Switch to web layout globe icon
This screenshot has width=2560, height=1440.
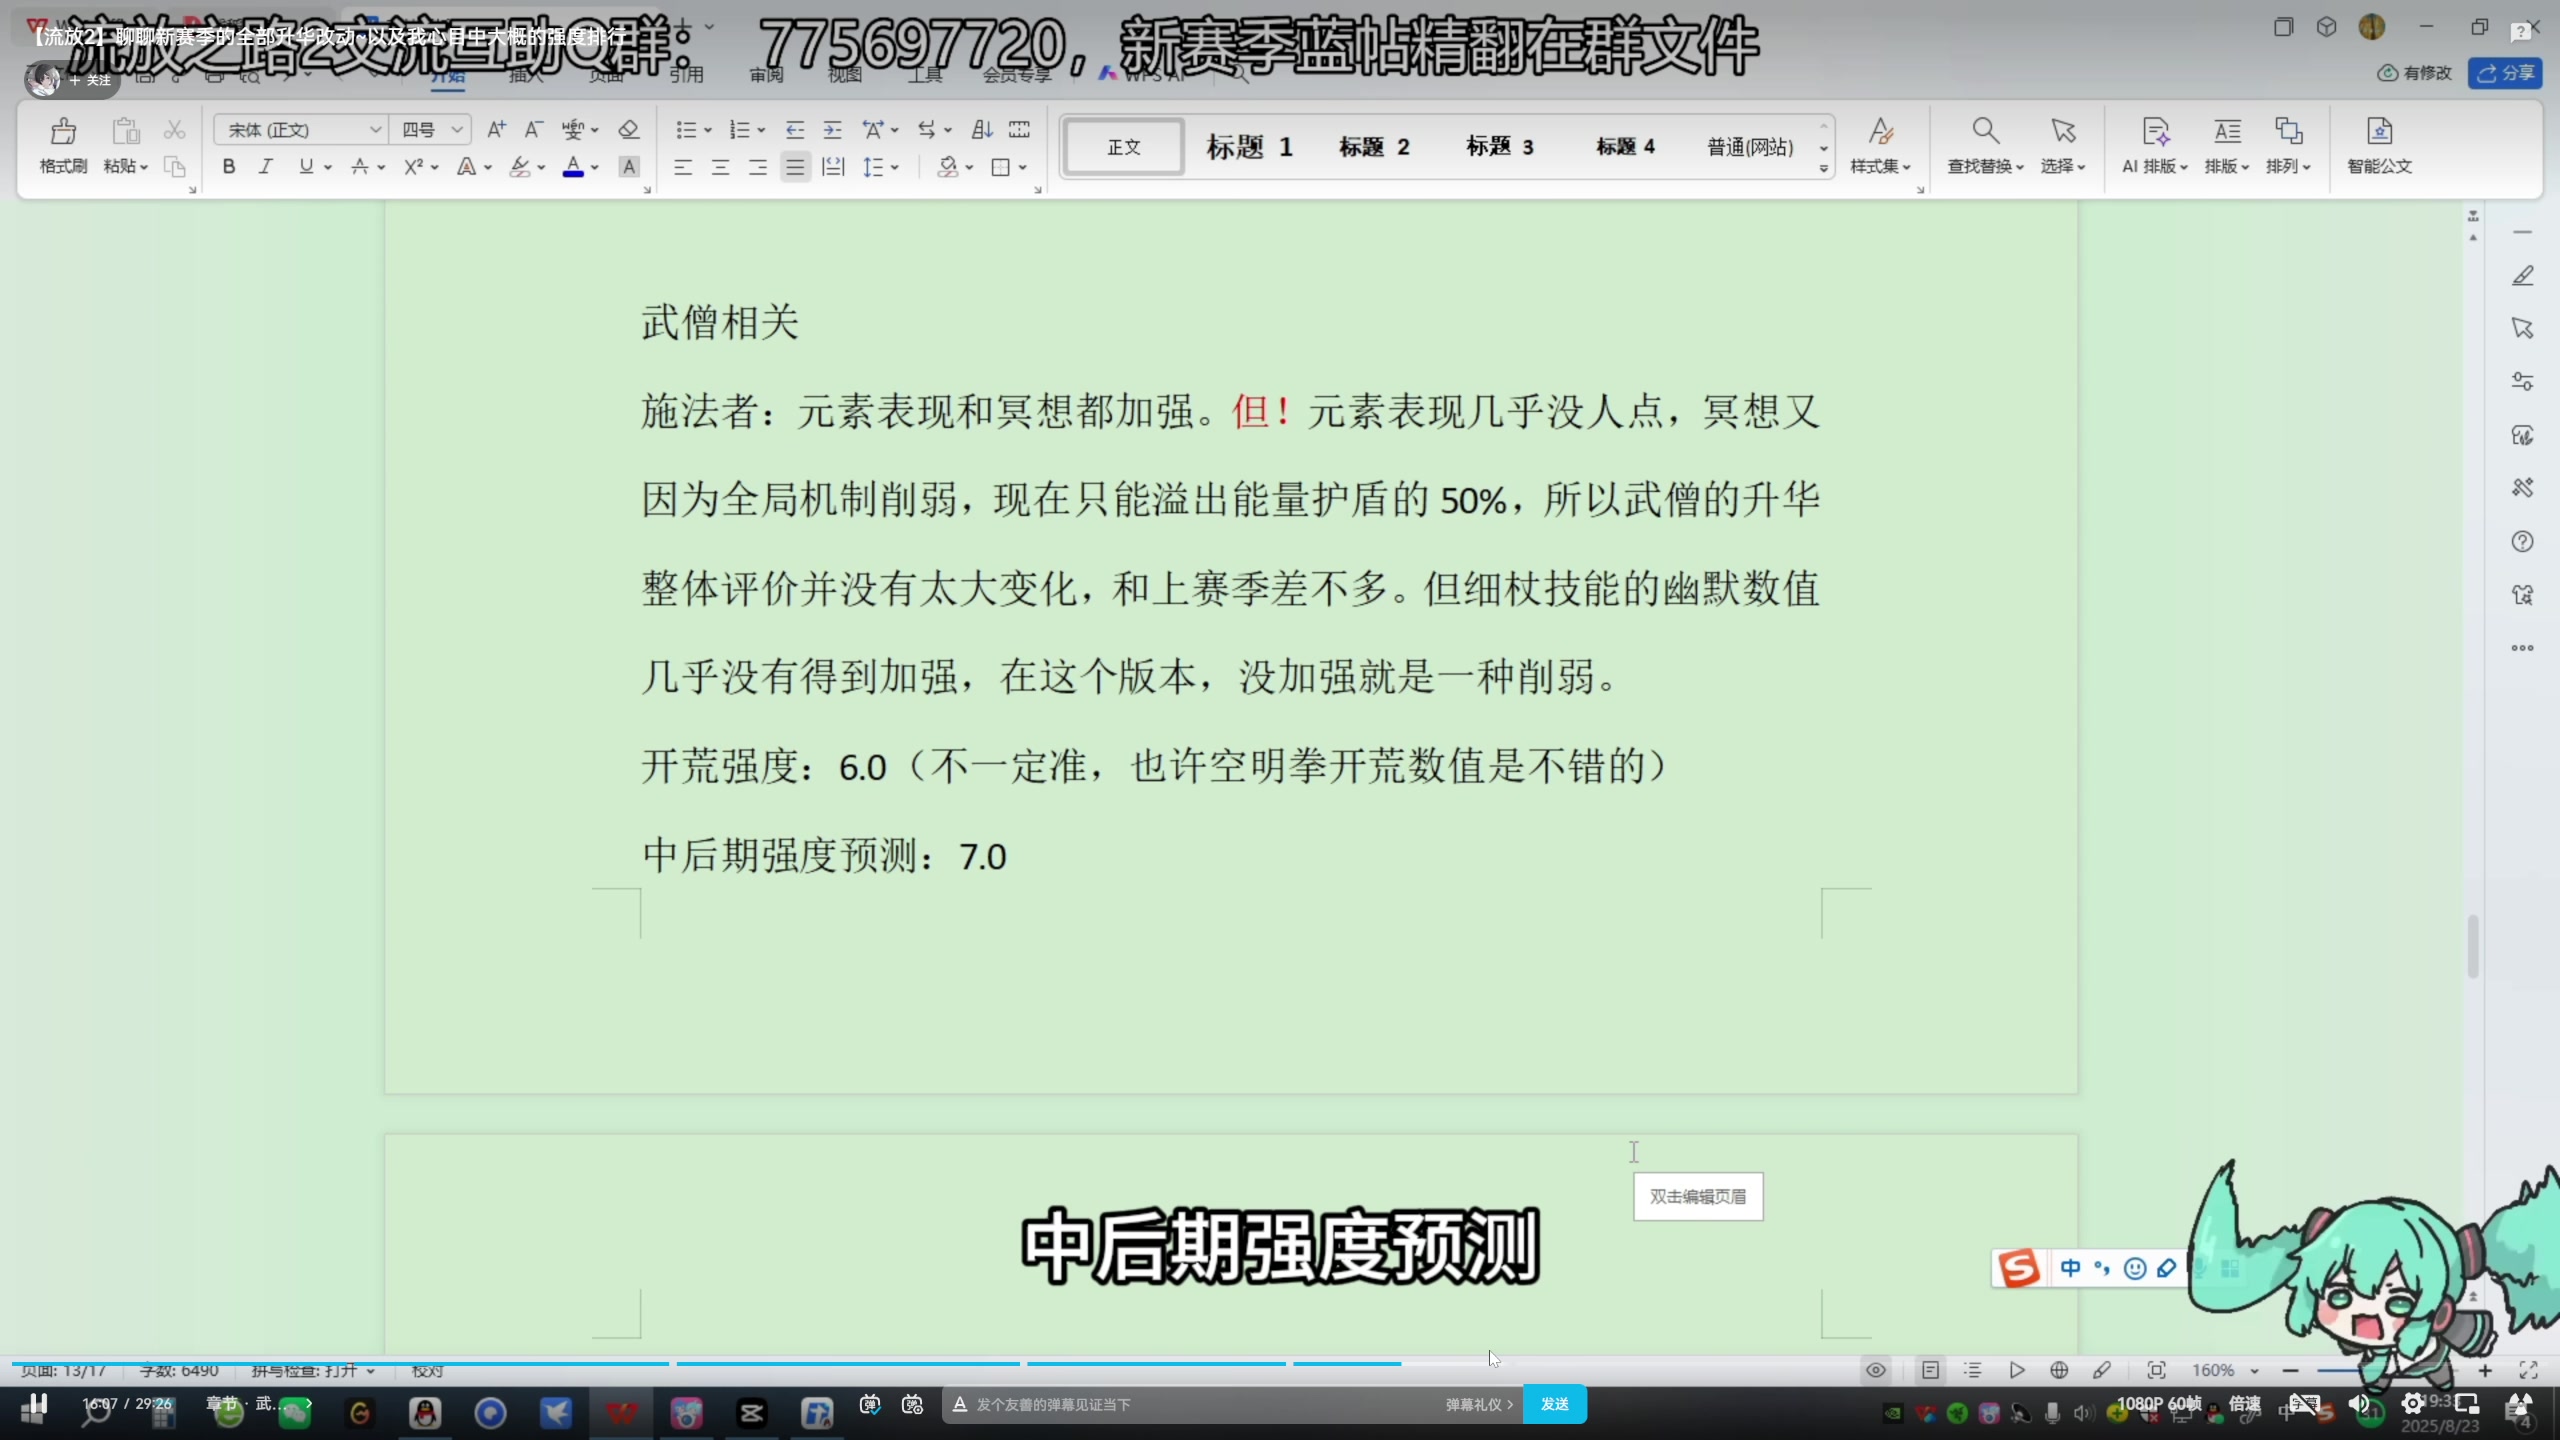(x=2059, y=1370)
